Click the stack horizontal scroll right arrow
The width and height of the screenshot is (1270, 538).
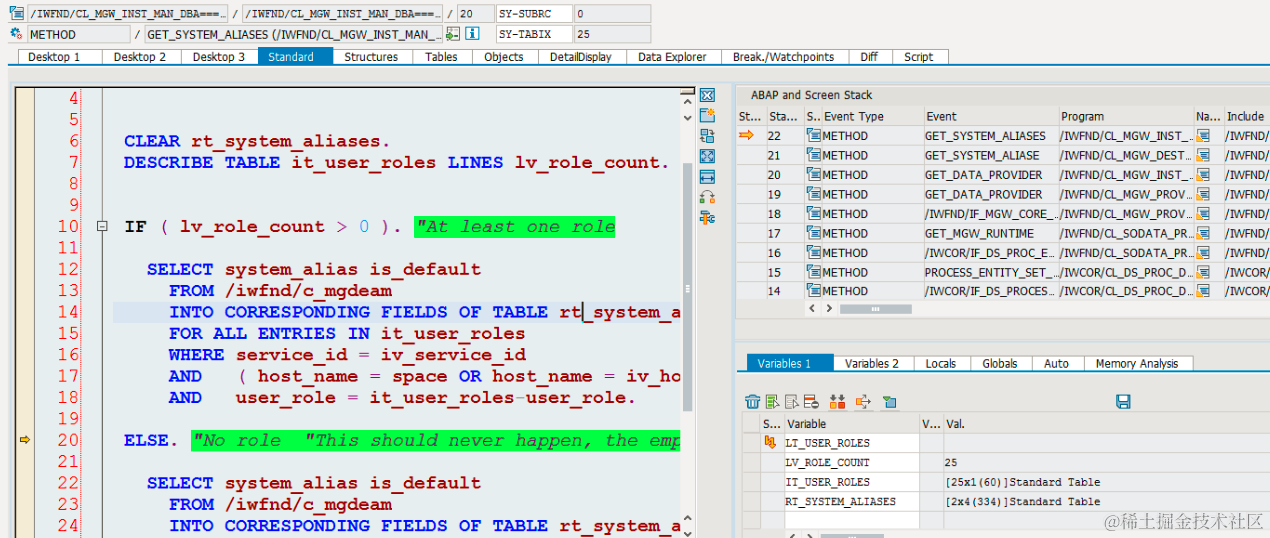click(x=829, y=309)
